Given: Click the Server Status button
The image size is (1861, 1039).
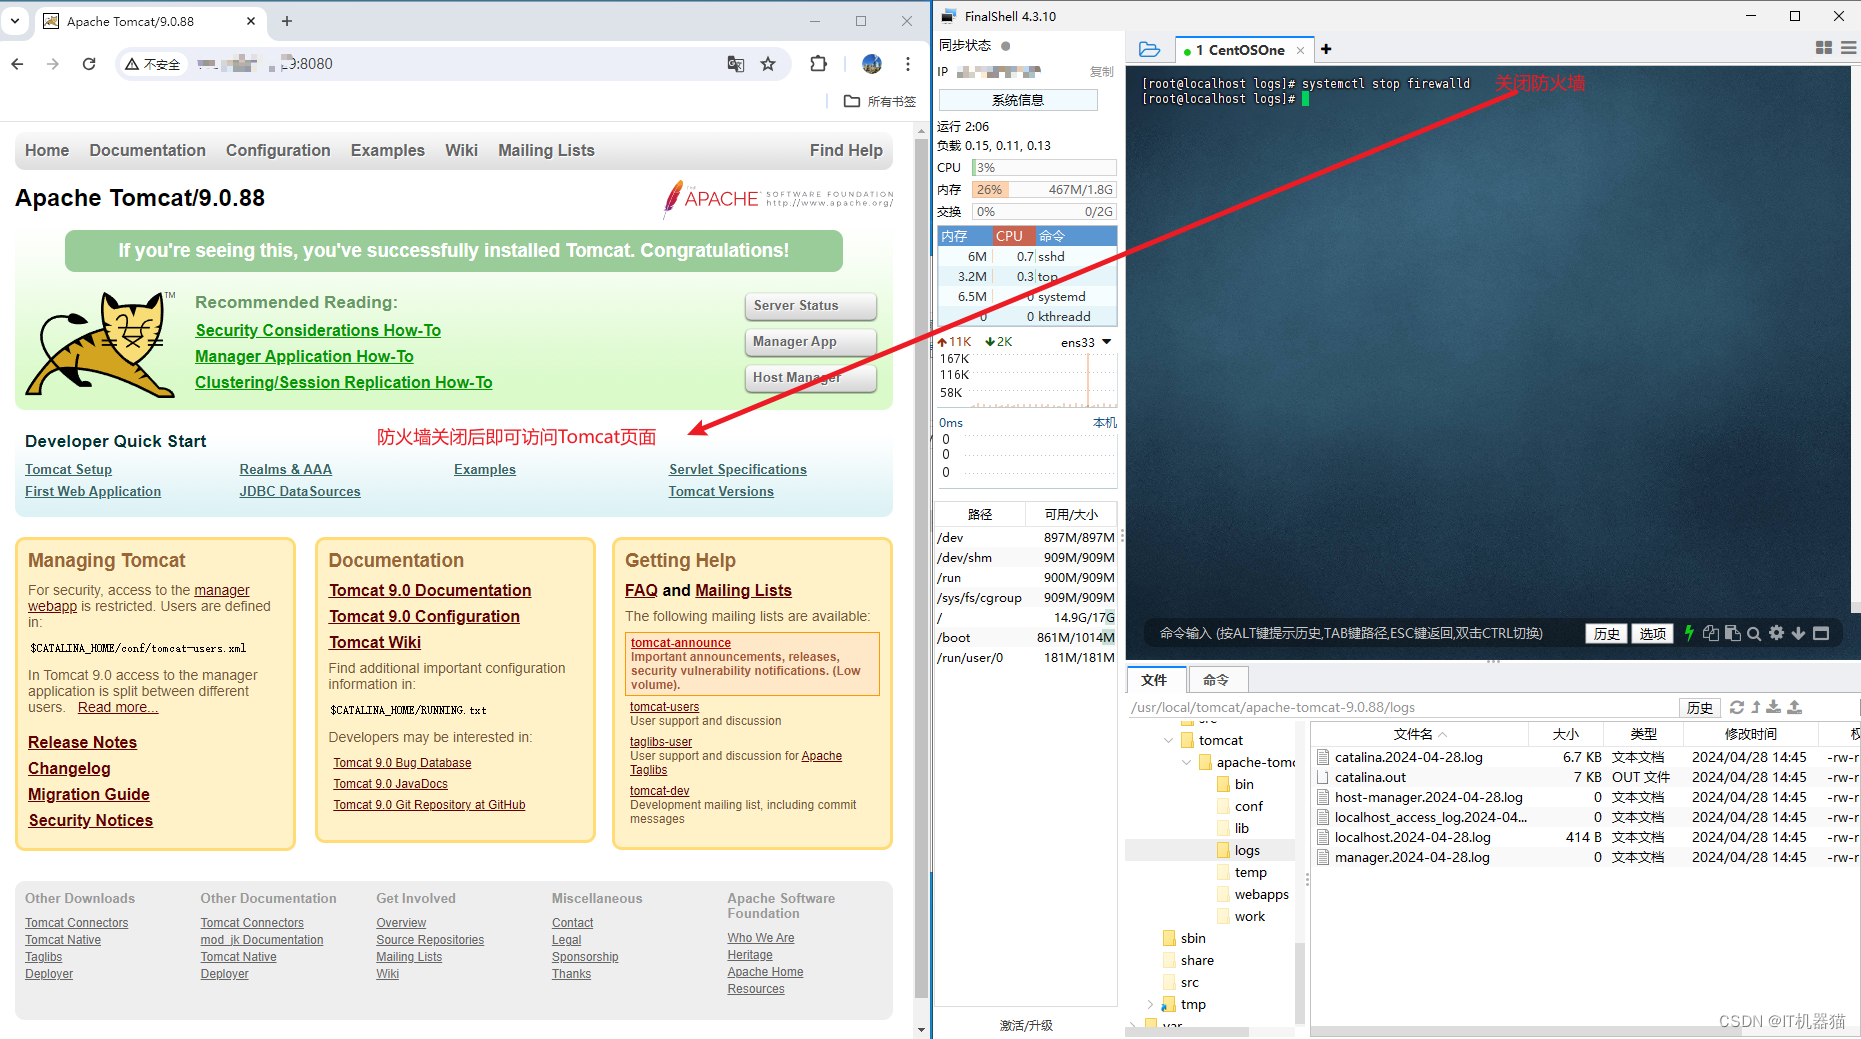Looking at the screenshot, I should tap(810, 306).
